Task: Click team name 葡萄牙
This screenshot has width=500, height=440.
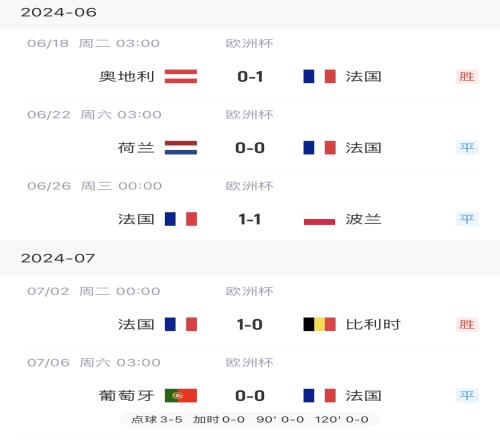Action: tap(126, 396)
